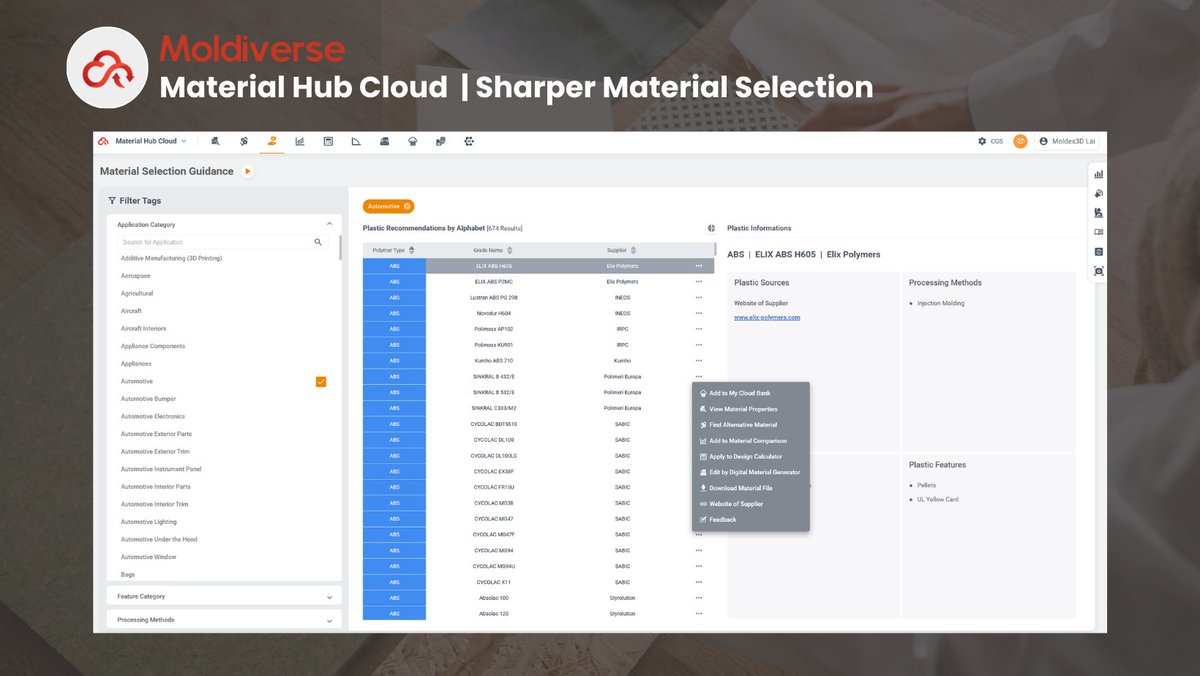1200x676 pixels.
Task: Choose Feedback in context menu
Action: [x=751, y=520]
